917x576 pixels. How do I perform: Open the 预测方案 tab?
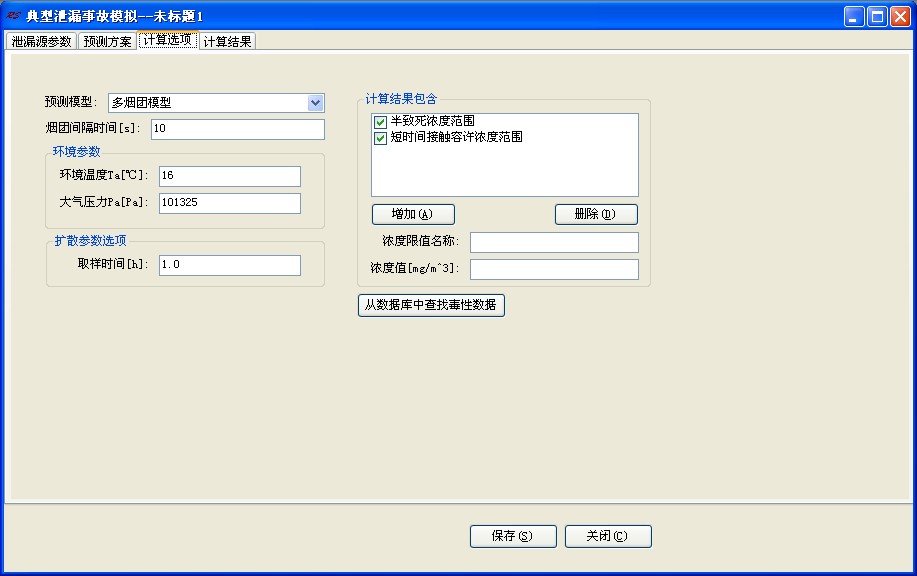click(x=108, y=42)
